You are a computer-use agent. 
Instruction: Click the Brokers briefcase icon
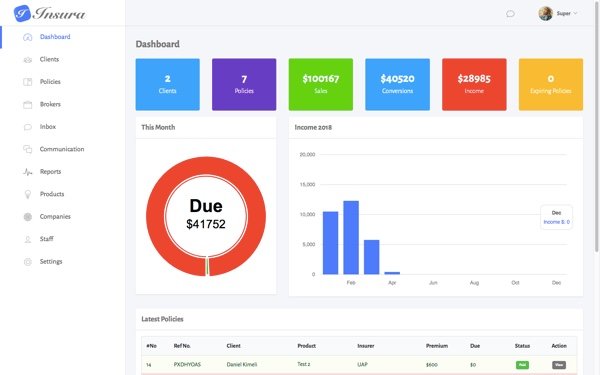click(28, 104)
